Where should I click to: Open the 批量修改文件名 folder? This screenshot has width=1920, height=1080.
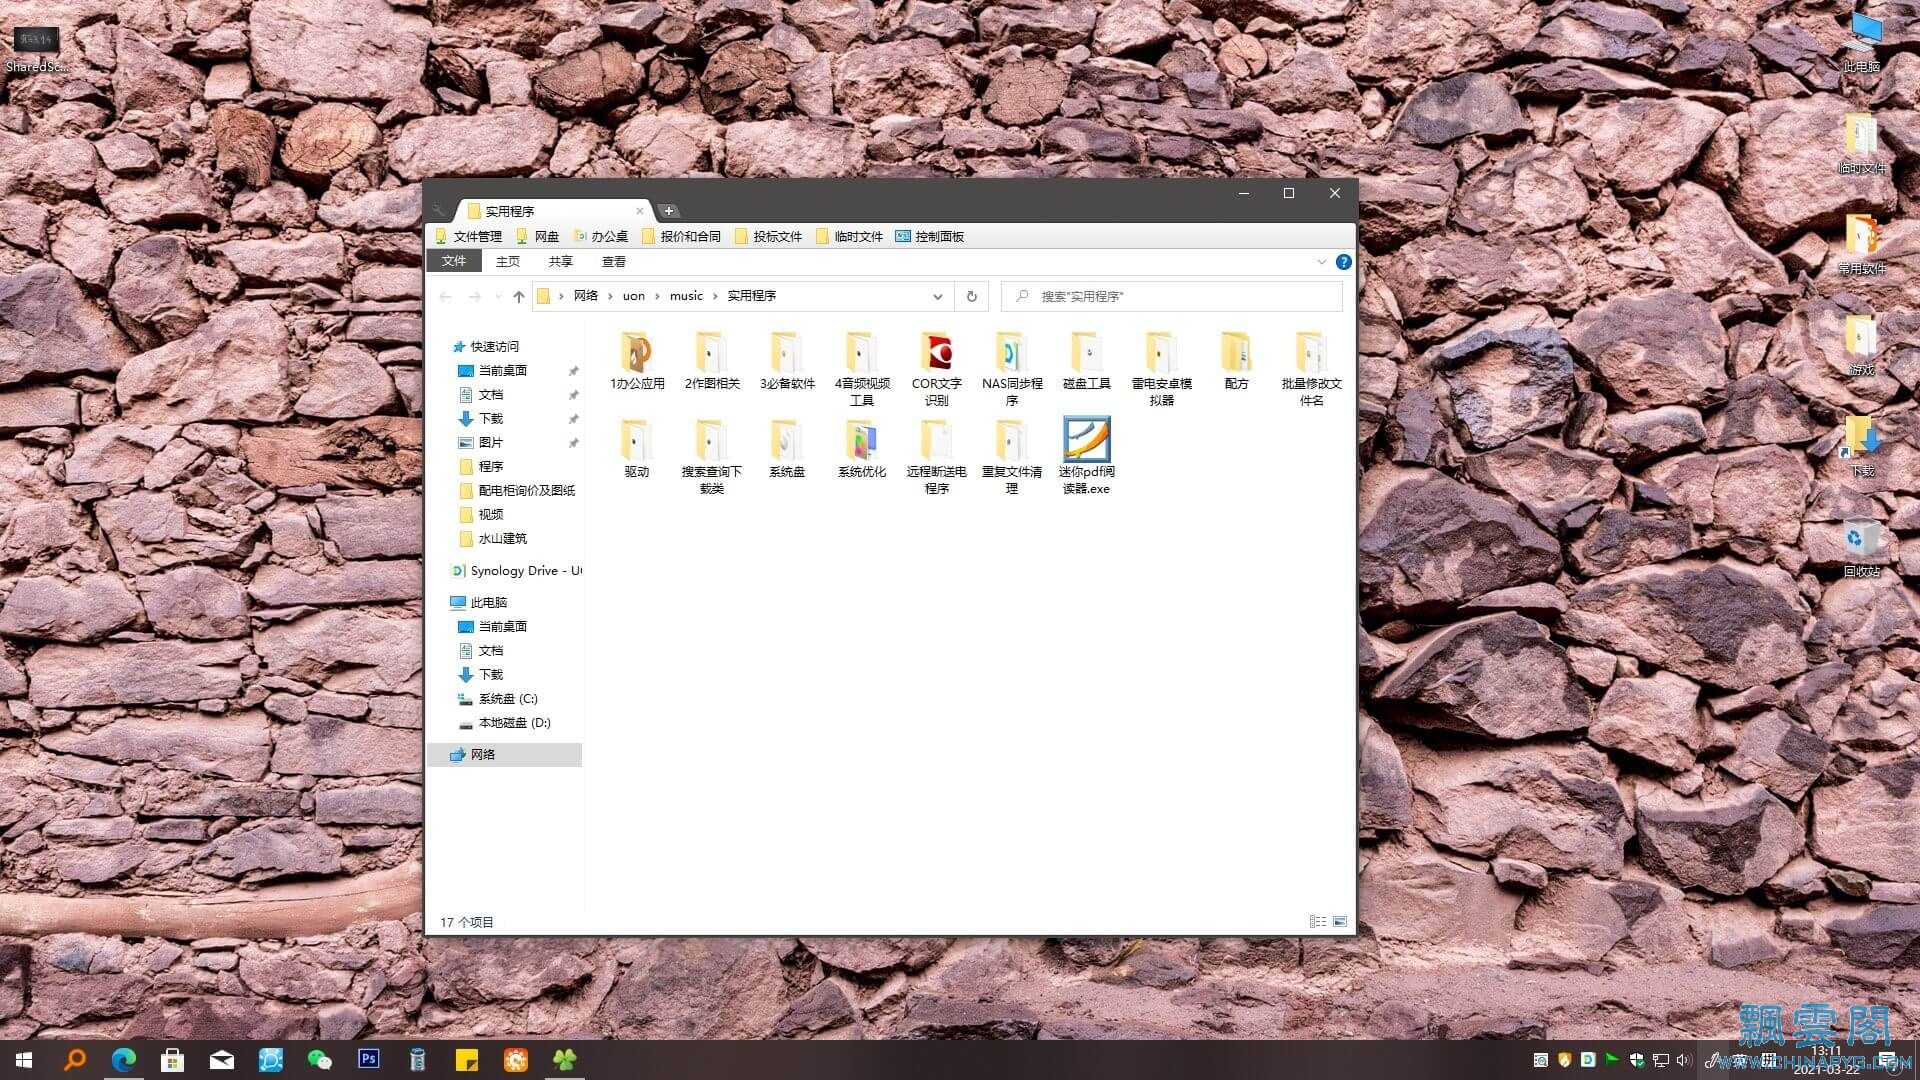coord(1312,369)
